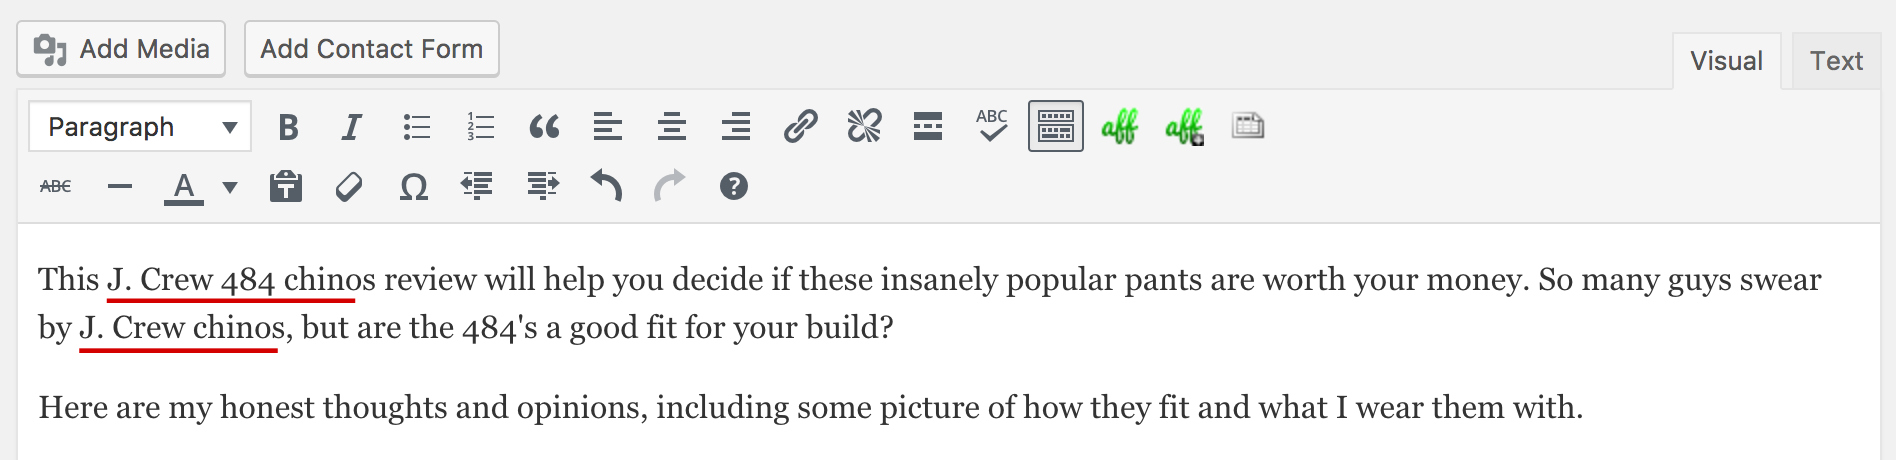This screenshot has width=1896, height=460.
Task: Insert a numbered list
Action: pyautogui.click(x=480, y=127)
